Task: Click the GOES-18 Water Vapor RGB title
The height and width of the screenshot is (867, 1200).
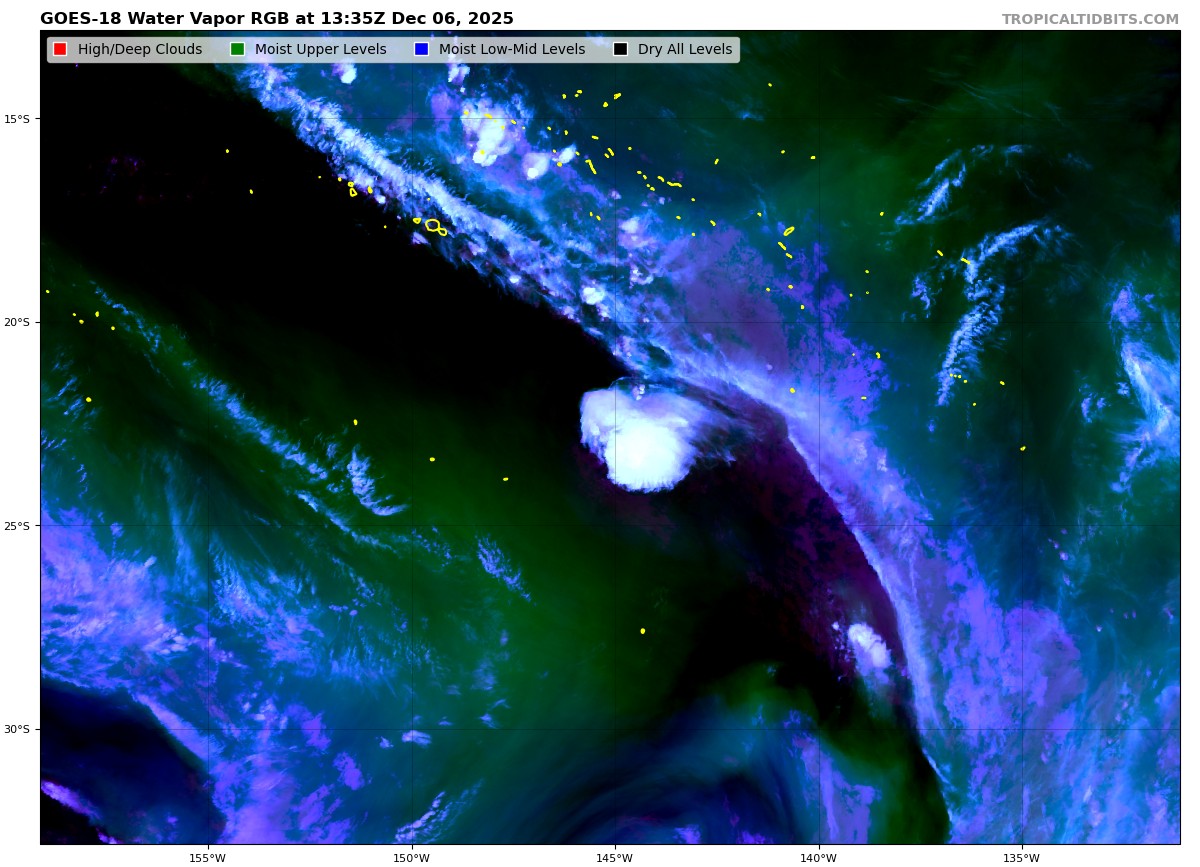Action: [x=277, y=19]
